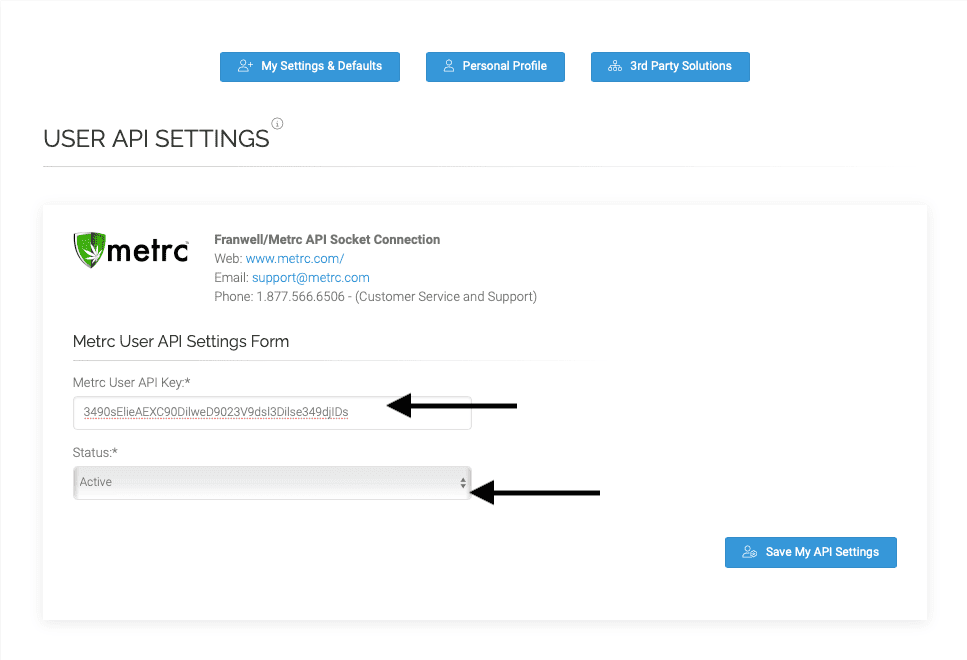The height and width of the screenshot is (660, 967).
Task: Open 3rd Party Solutions page
Action: (x=670, y=67)
